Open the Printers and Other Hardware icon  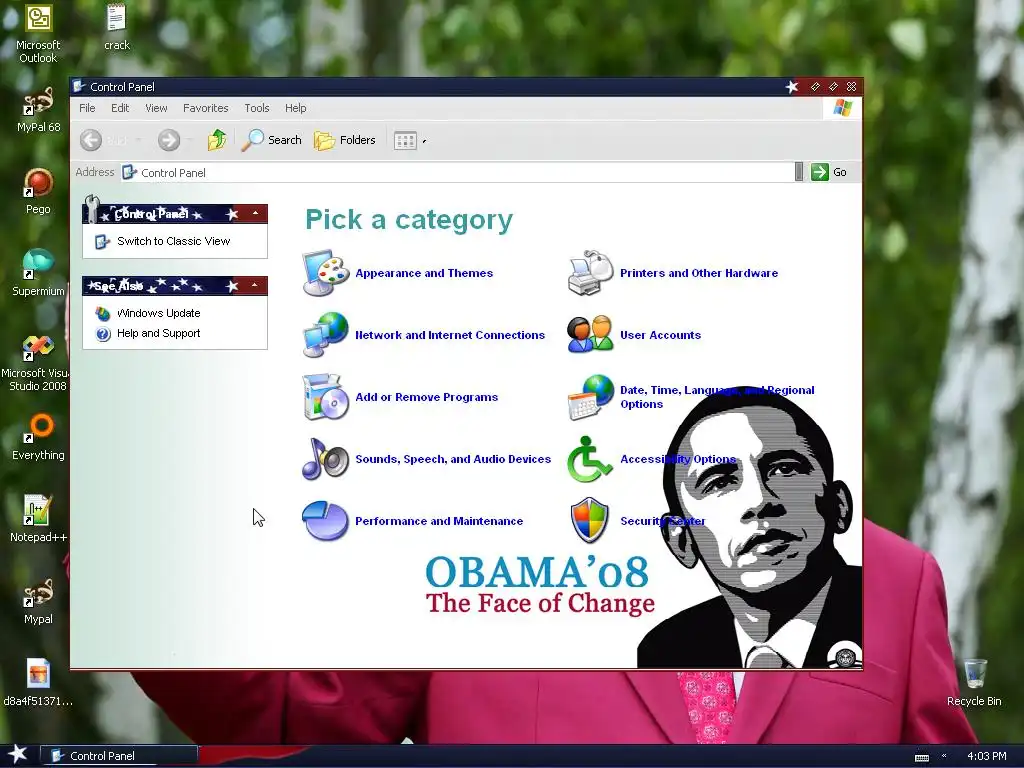590,273
